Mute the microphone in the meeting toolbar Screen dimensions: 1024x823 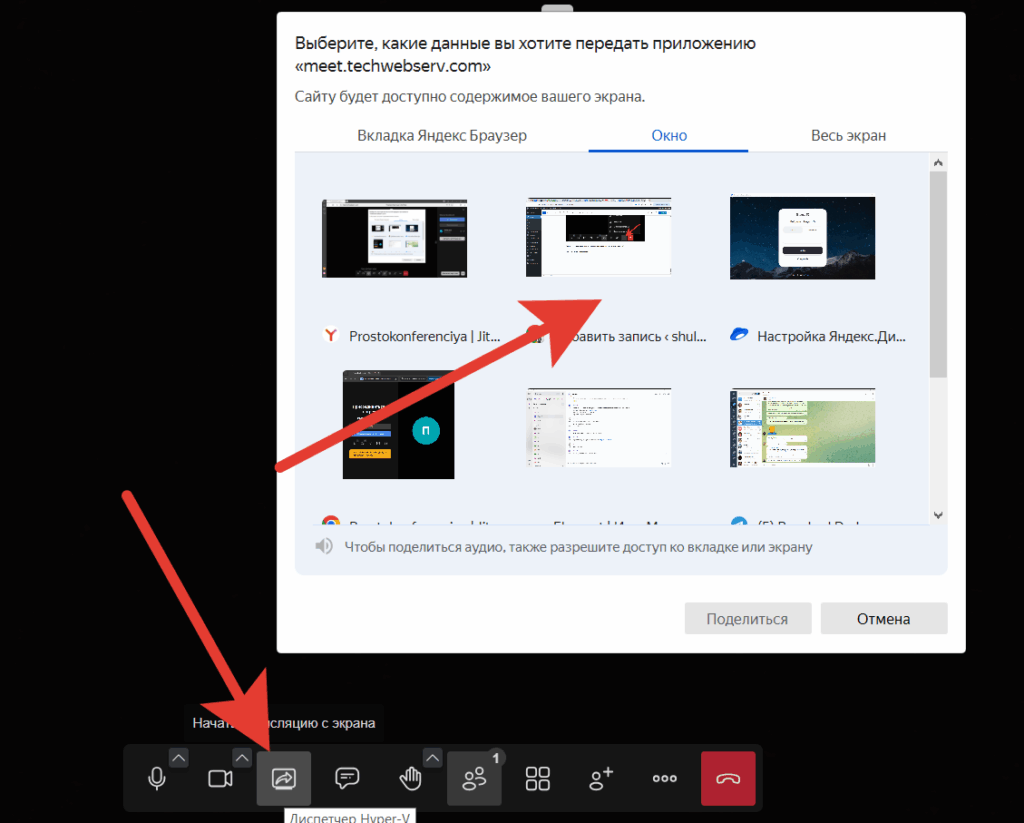pos(157,778)
